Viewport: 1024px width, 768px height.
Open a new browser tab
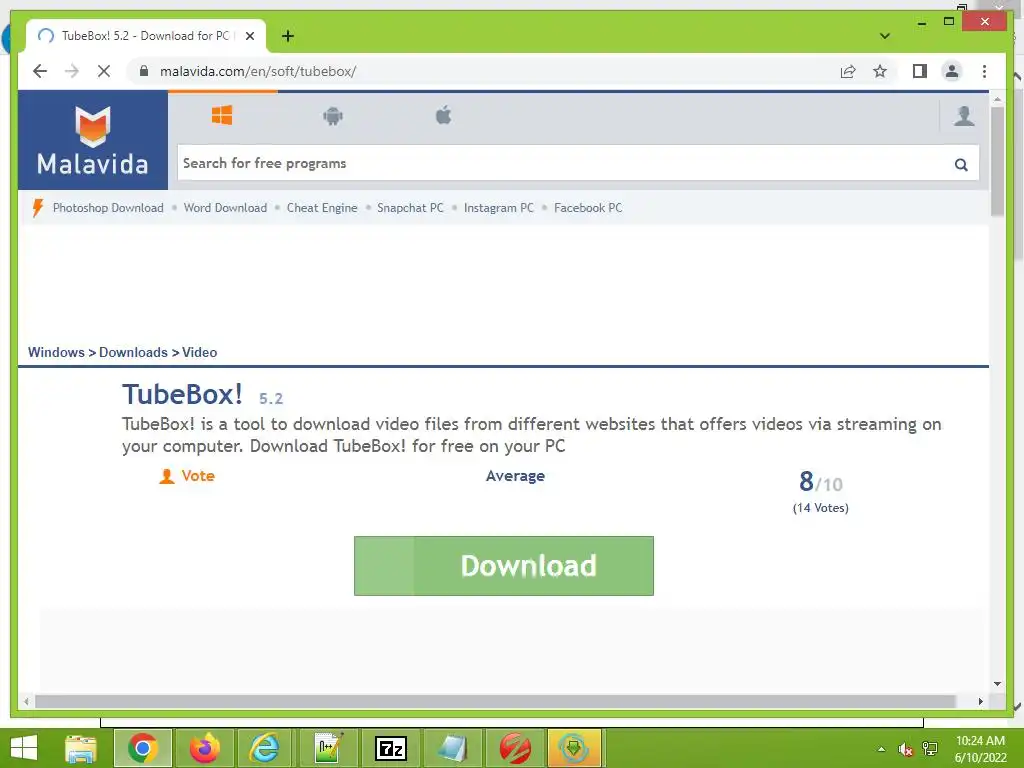pyautogui.click(x=288, y=36)
